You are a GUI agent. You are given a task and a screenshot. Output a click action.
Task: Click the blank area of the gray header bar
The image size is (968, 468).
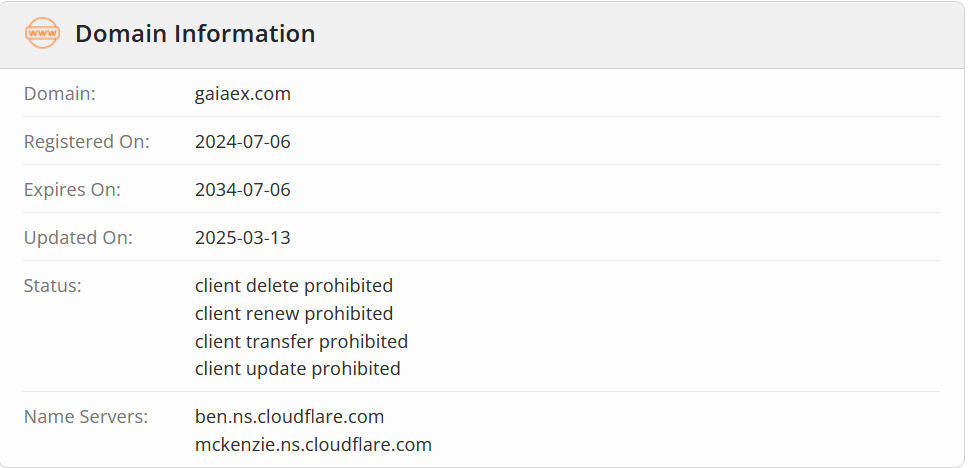coord(640,34)
